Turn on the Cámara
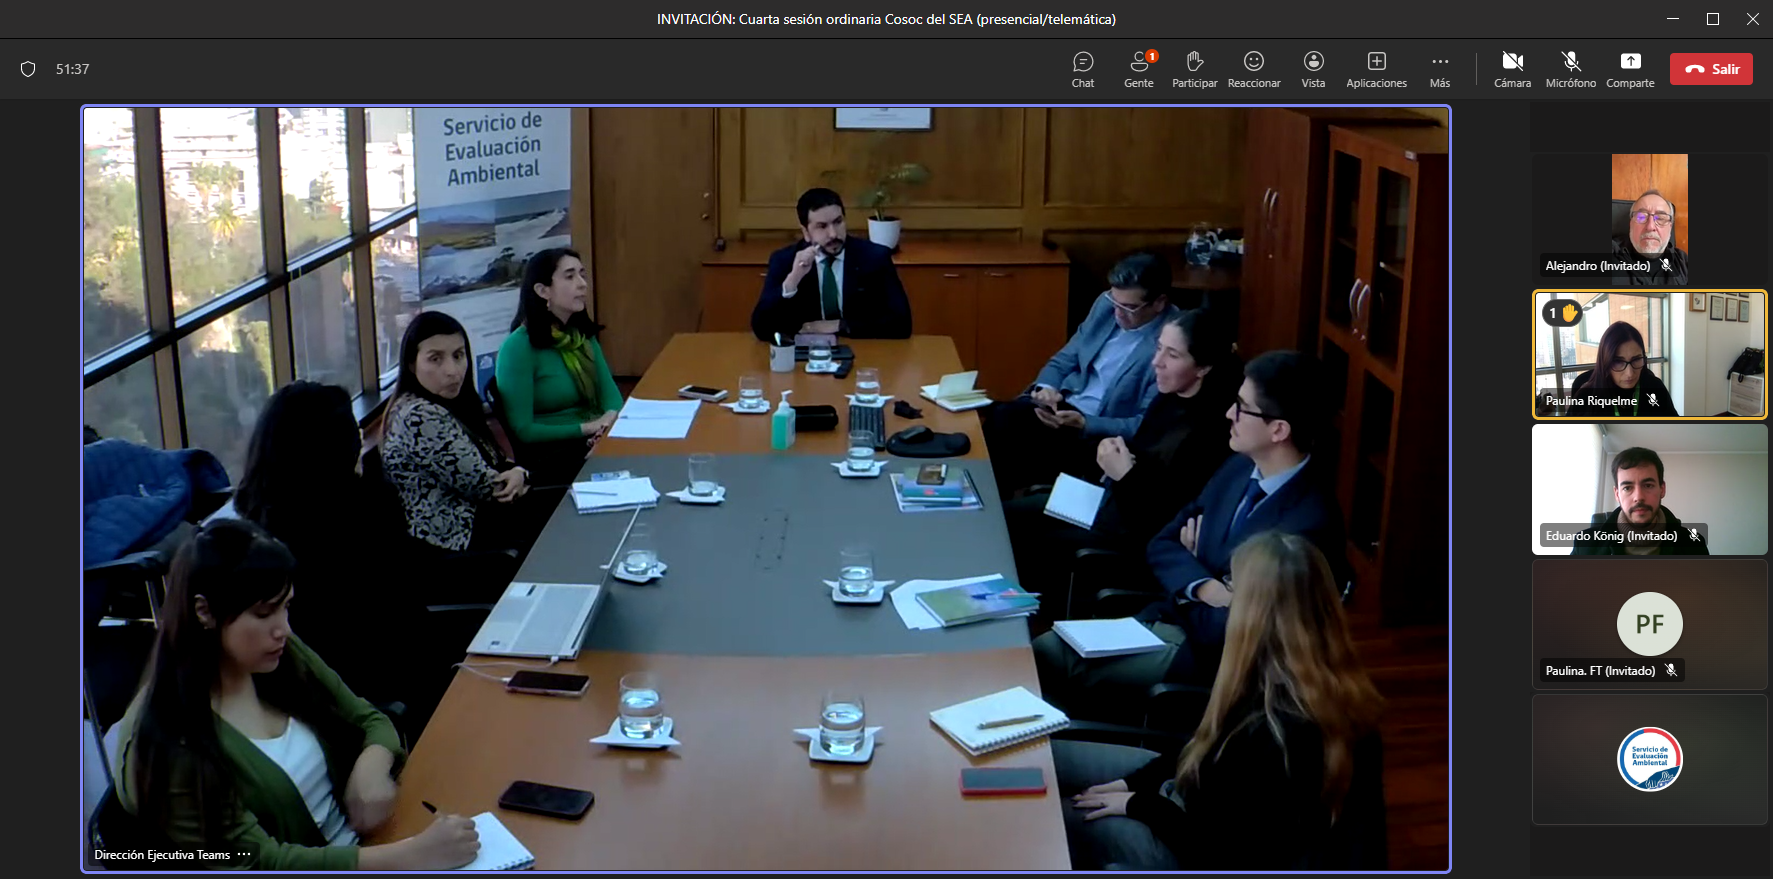This screenshot has height=879, width=1773. (1512, 69)
